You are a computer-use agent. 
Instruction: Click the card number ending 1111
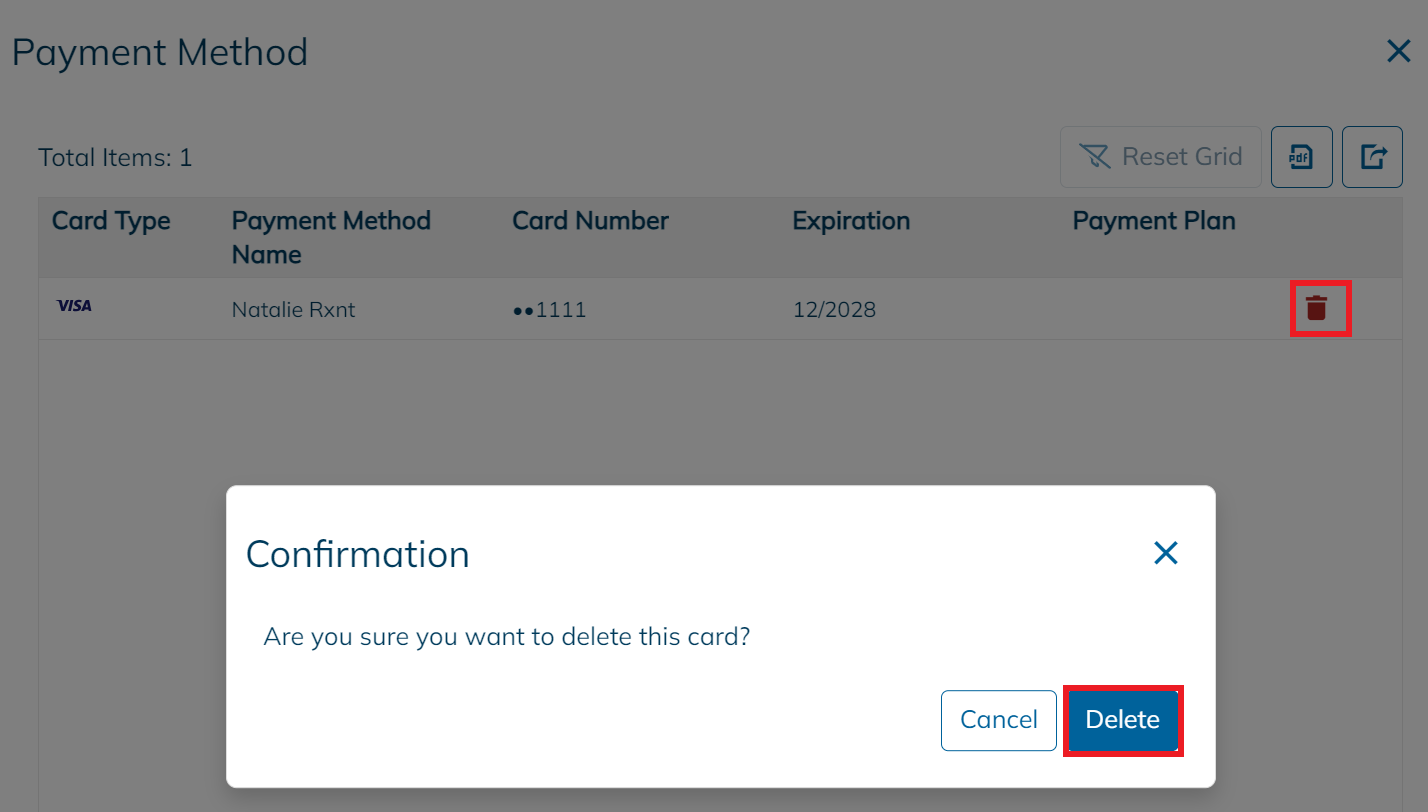click(x=549, y=310)
